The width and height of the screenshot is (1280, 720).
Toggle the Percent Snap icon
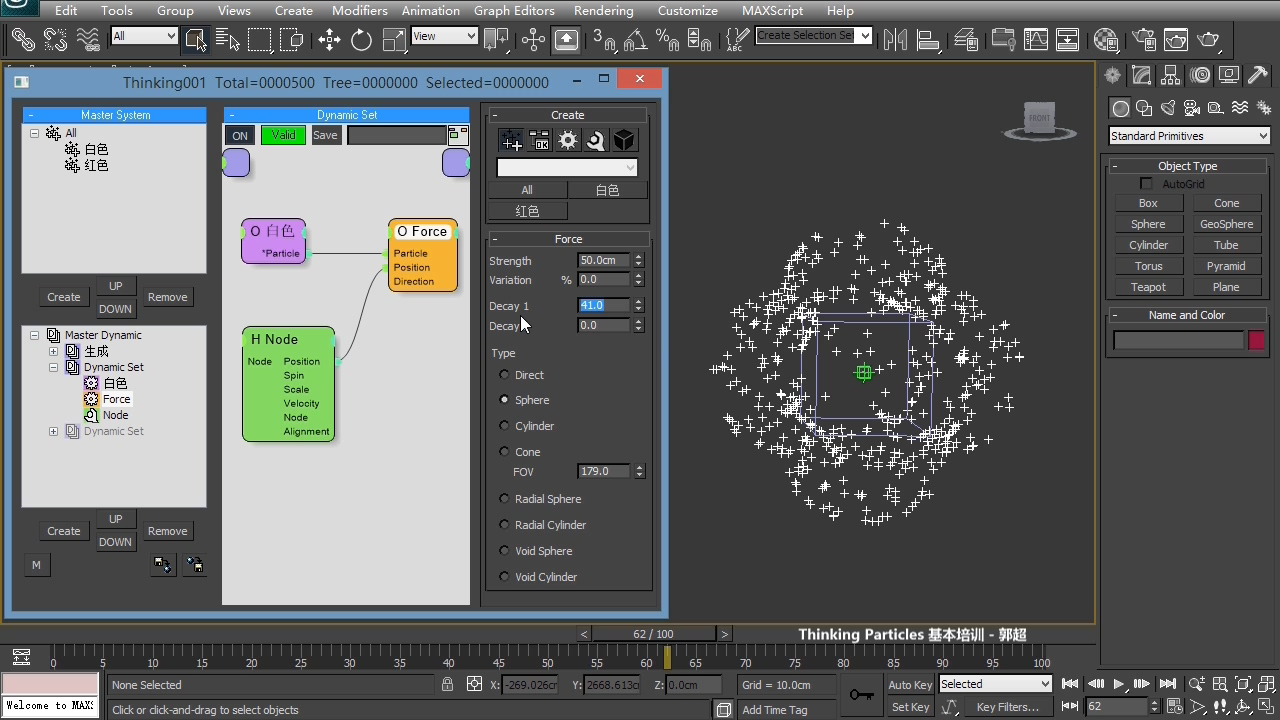pyautogui.click(x=667, y=39)
